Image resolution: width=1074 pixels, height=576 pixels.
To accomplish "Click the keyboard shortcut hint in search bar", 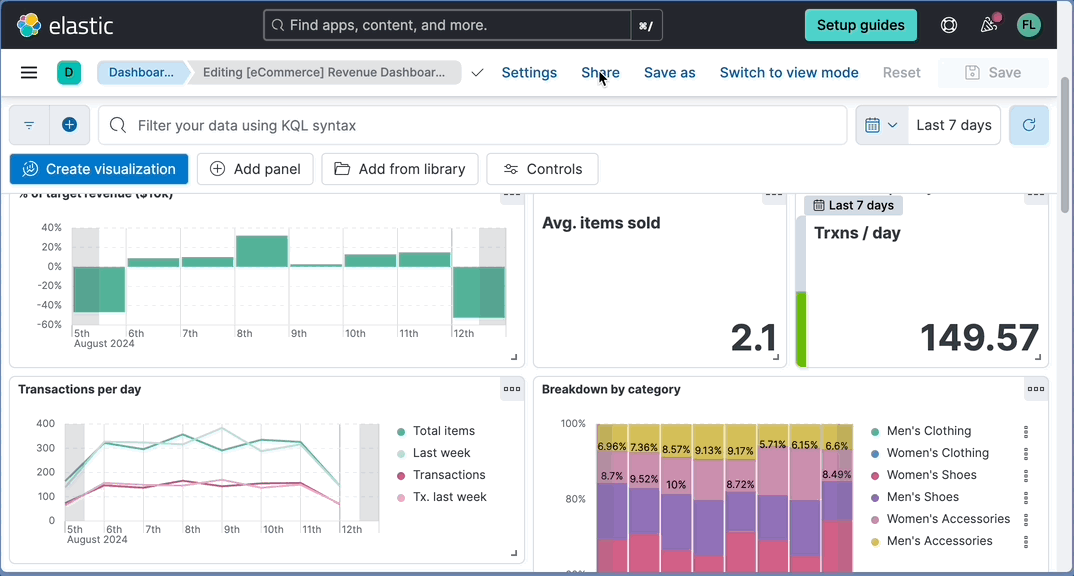I will (x=646, y=26).
